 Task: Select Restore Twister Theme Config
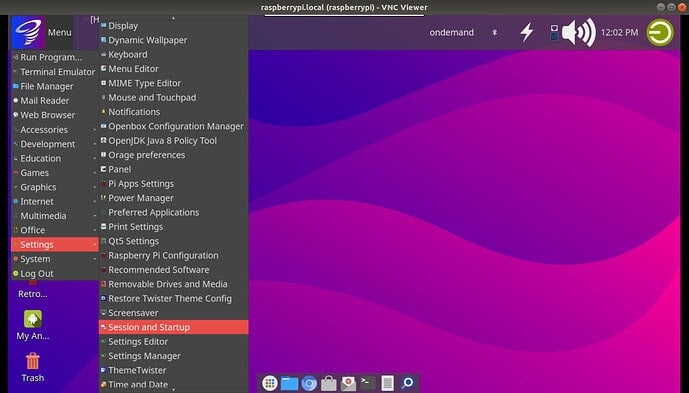coord(174,298)
